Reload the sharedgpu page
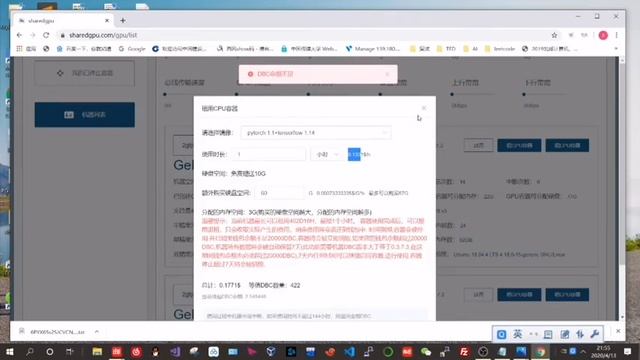The height and width of the screenshot is (360, 640). coord(46,35)
